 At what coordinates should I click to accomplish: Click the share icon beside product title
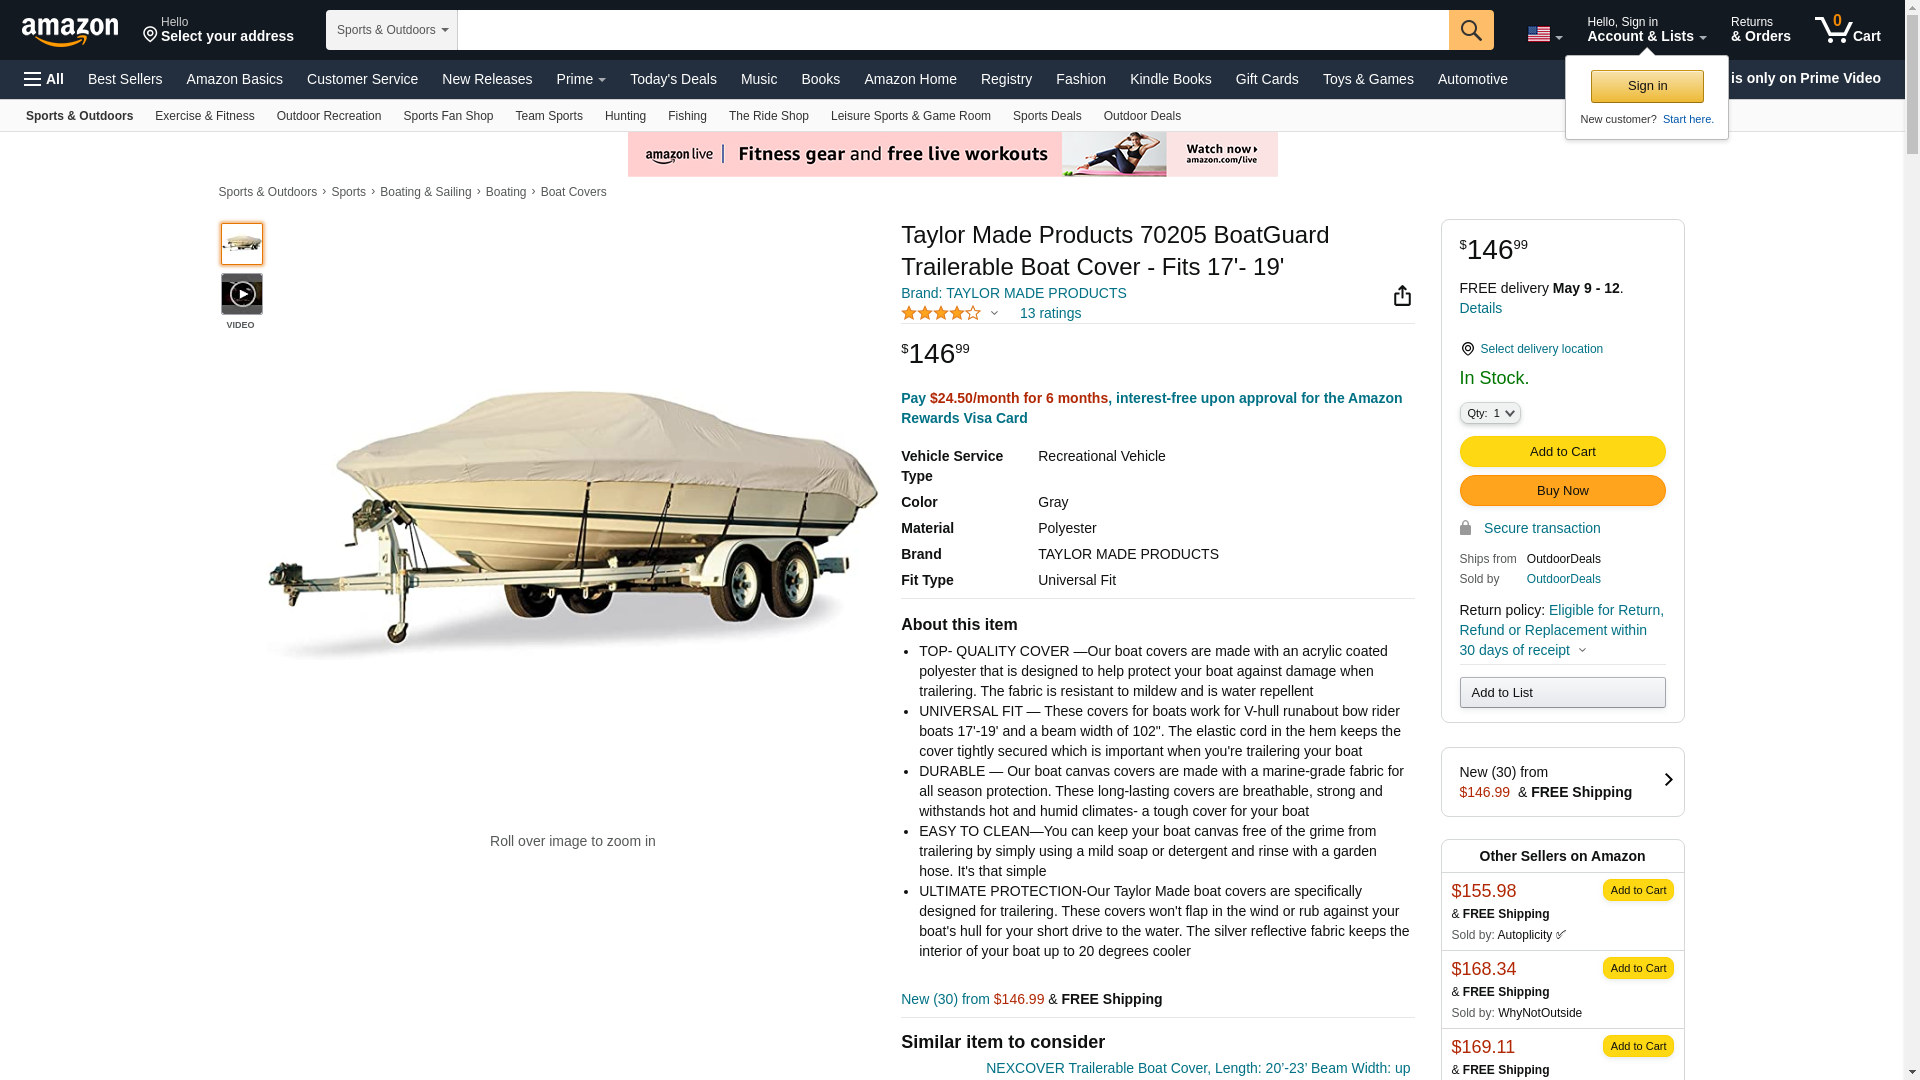point(1402,295)
